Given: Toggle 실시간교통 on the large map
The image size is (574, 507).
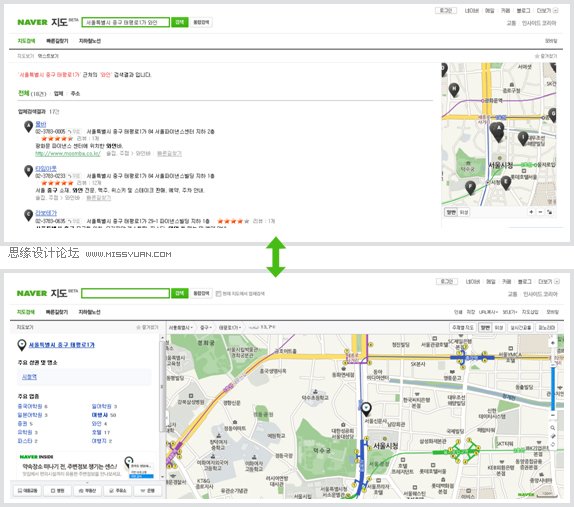Looking at the screenshot, I should [520, 327].
